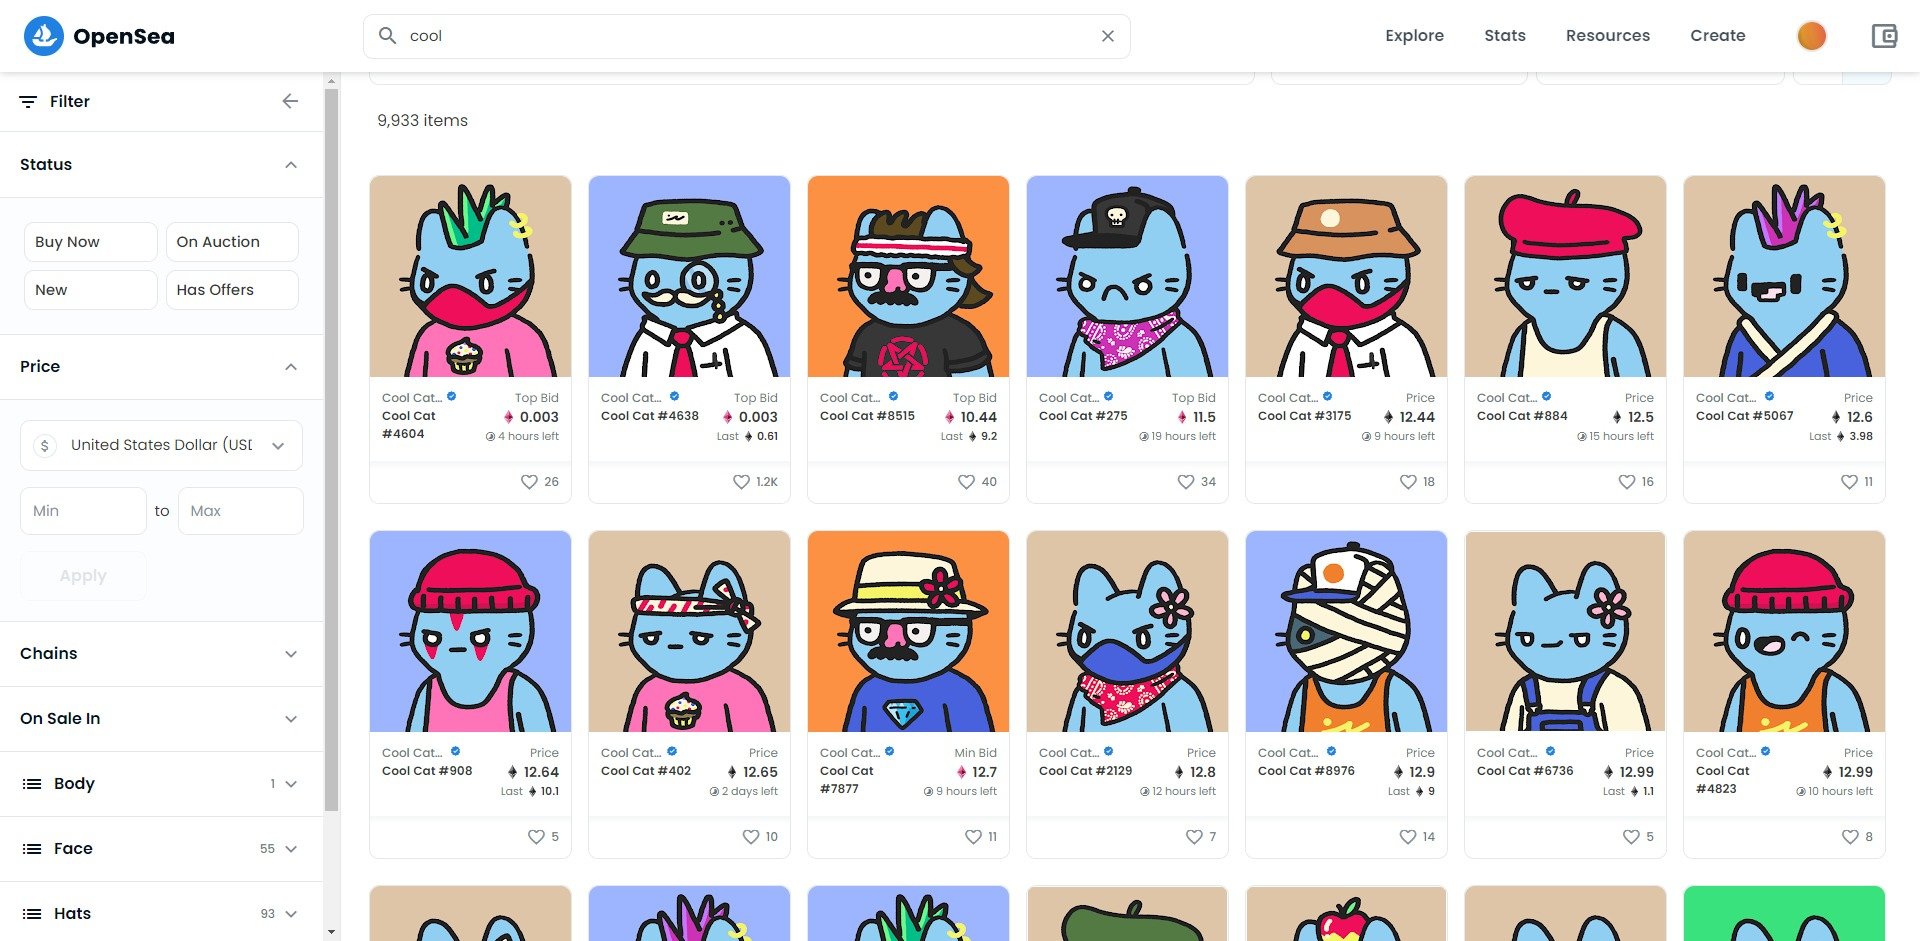
Task: Click the Body list icon
Action: point(32,784)
